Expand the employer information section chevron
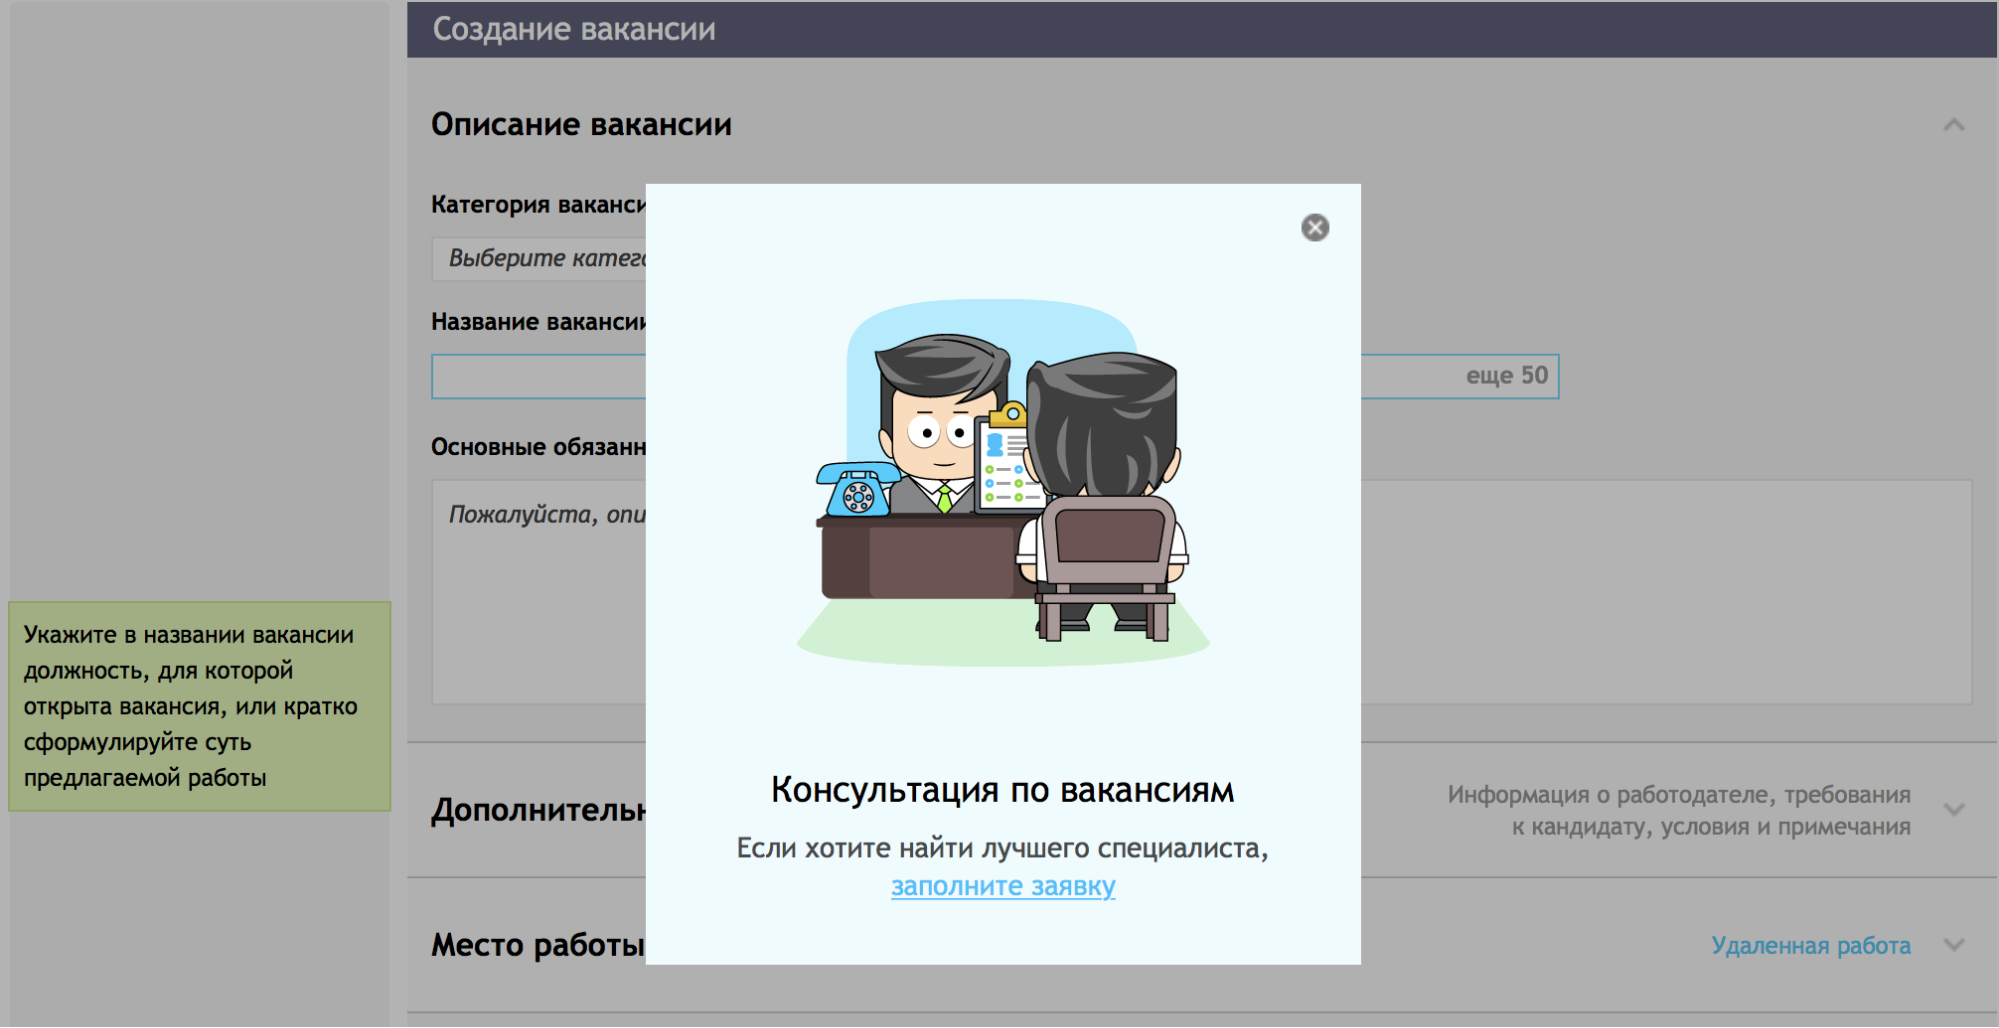 [1953, 809]
